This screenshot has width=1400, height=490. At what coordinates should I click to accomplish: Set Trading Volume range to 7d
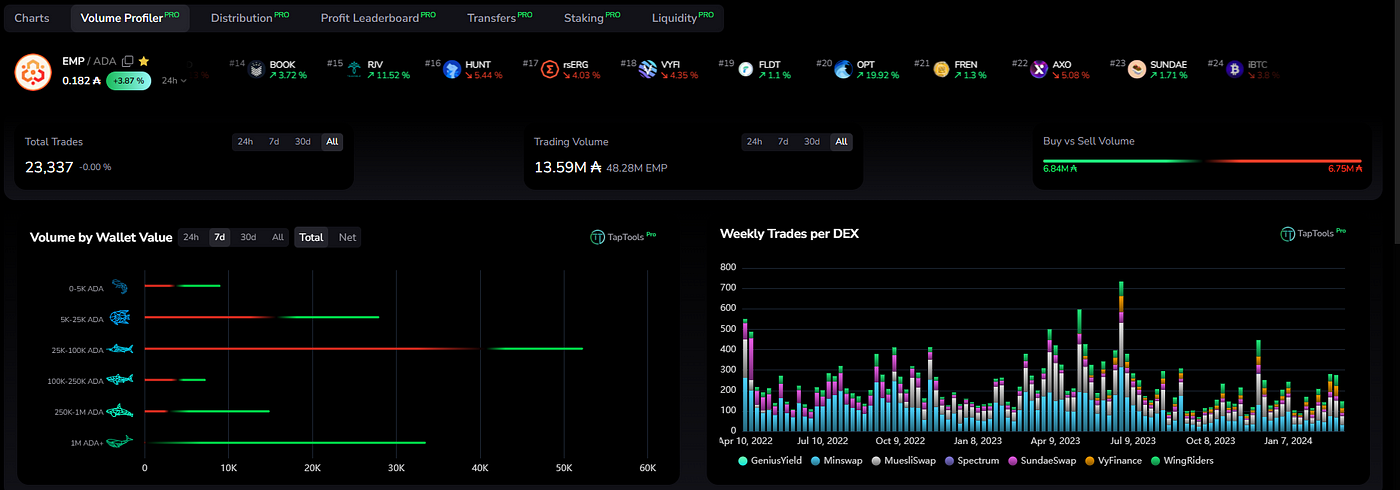783,142
